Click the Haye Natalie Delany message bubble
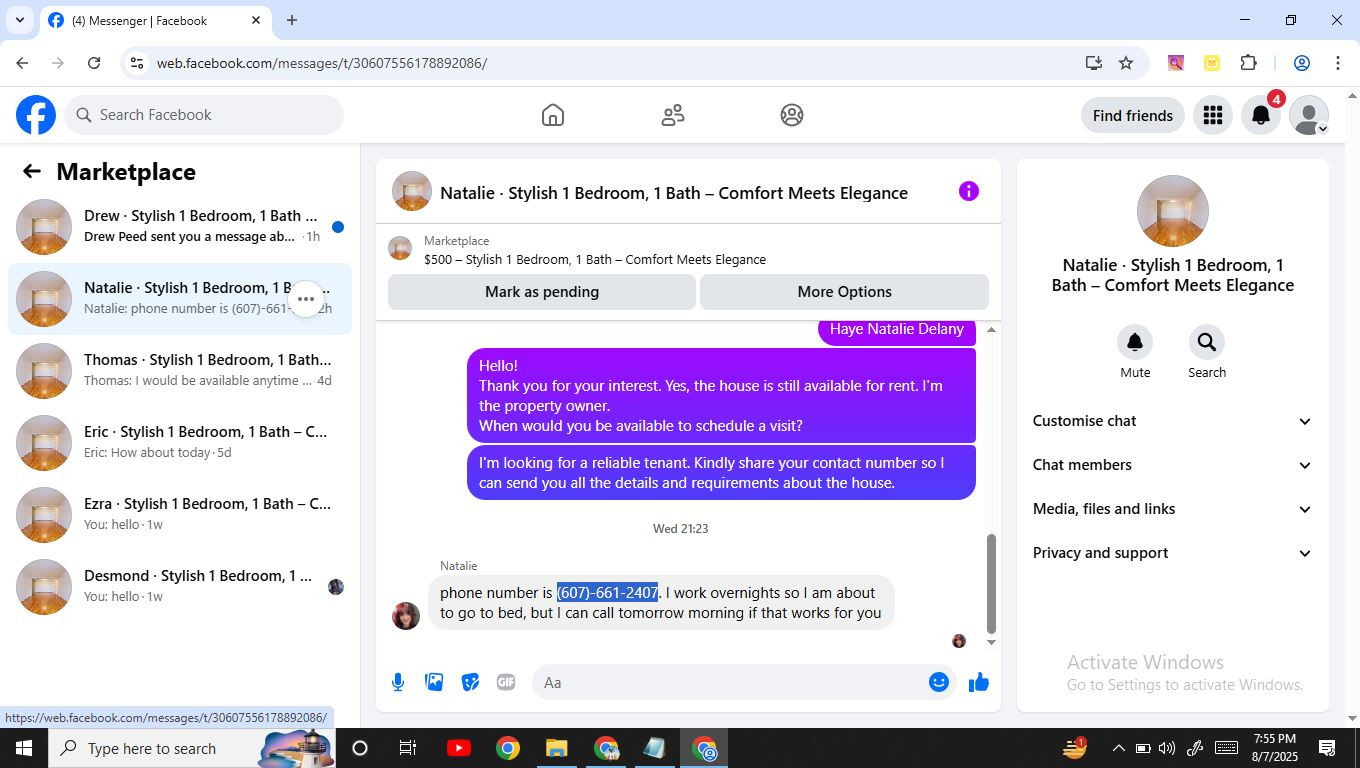Image resolution: width=1360 pixels, height=768 pixels. point(897,330)
